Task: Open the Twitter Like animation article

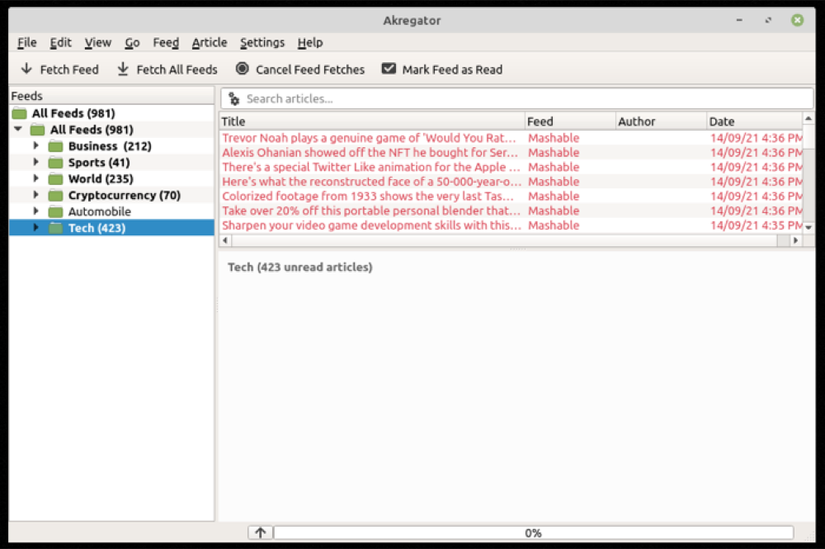Action: pos(511,167)
